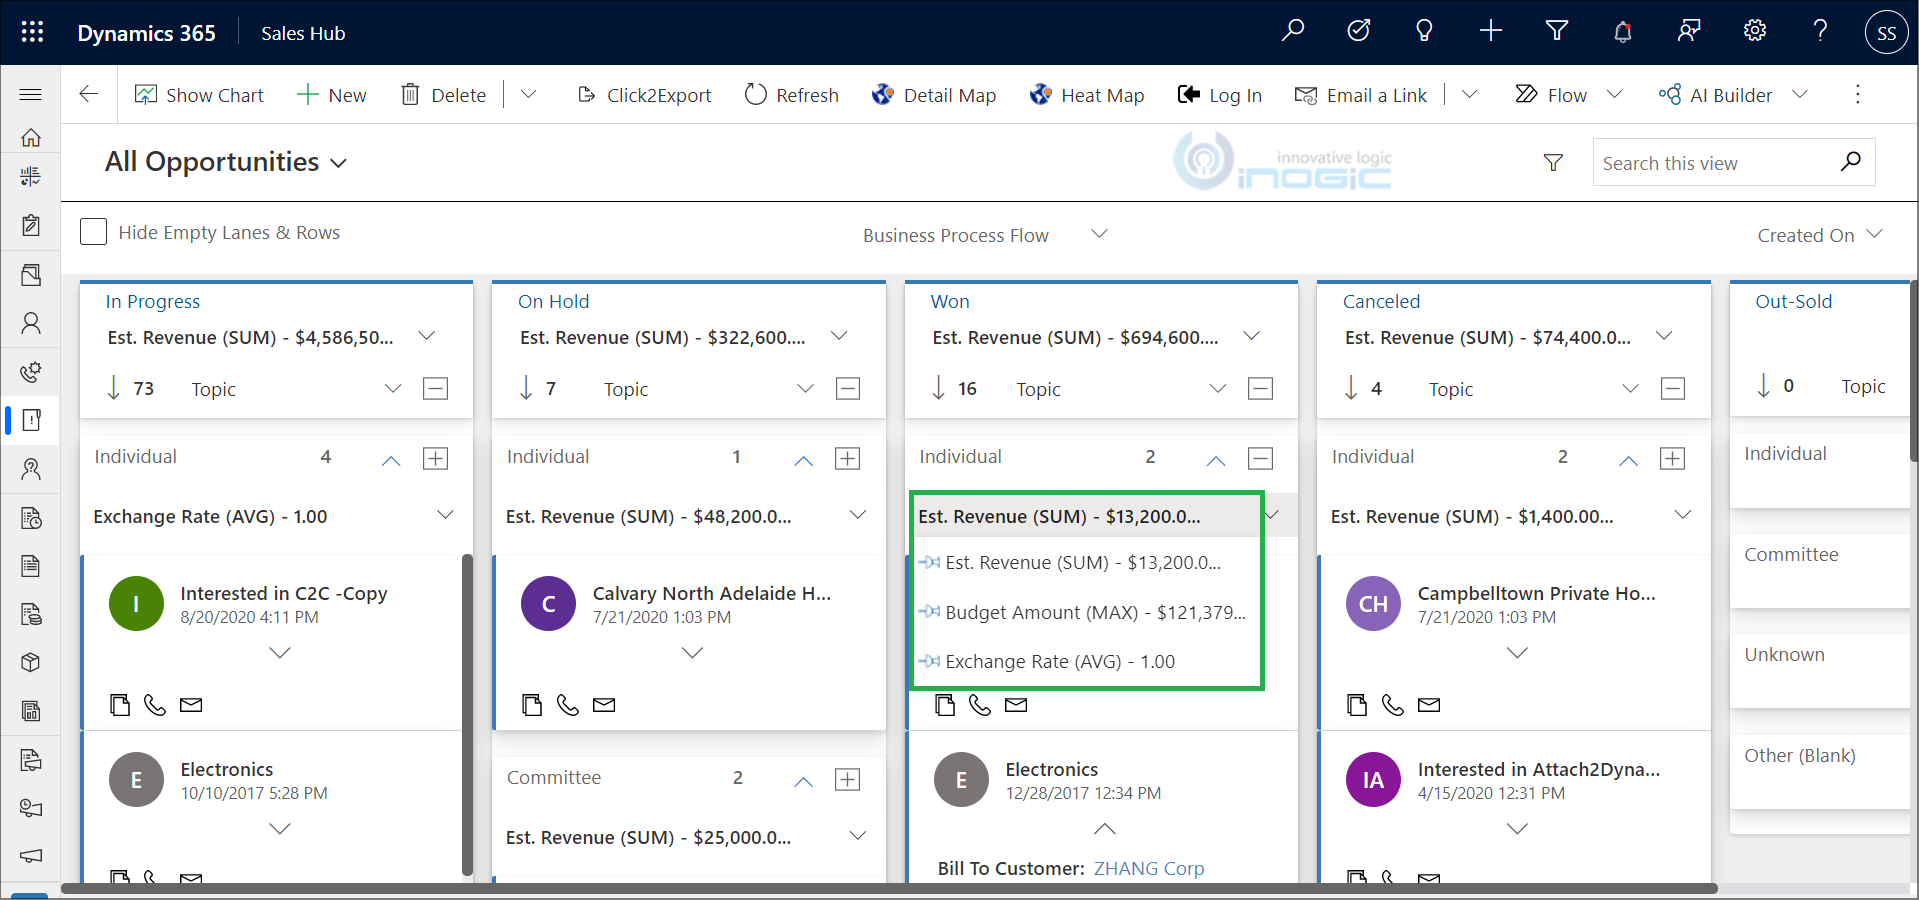Expand In Progress Est. Revenue aggregate chevron
1919x900 pixels.
[427, 336]
